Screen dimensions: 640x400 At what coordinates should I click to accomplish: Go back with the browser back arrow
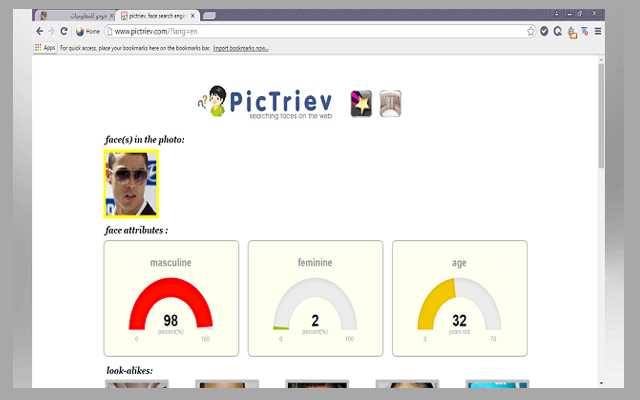(x=39, y=32)
